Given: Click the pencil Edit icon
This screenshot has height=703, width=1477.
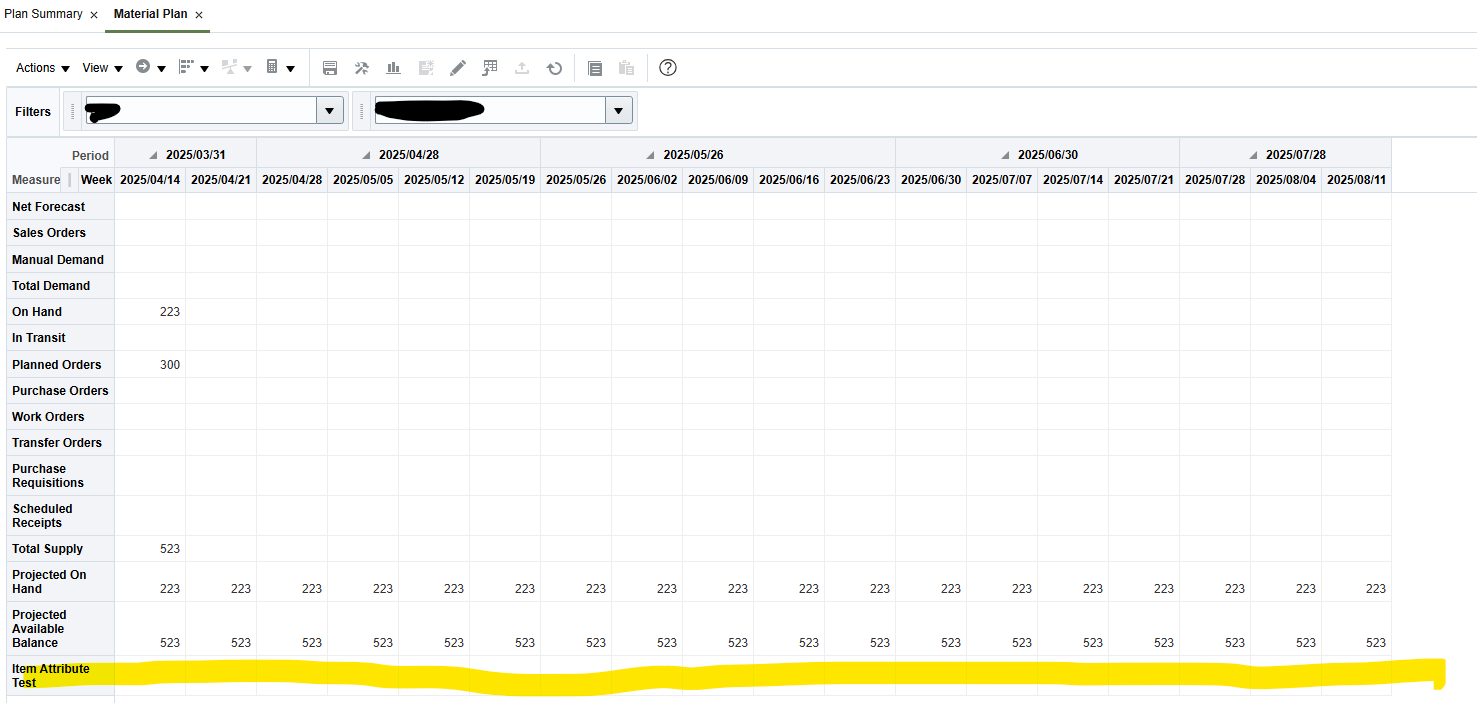Looking at the screenshot, I should 458,68.
